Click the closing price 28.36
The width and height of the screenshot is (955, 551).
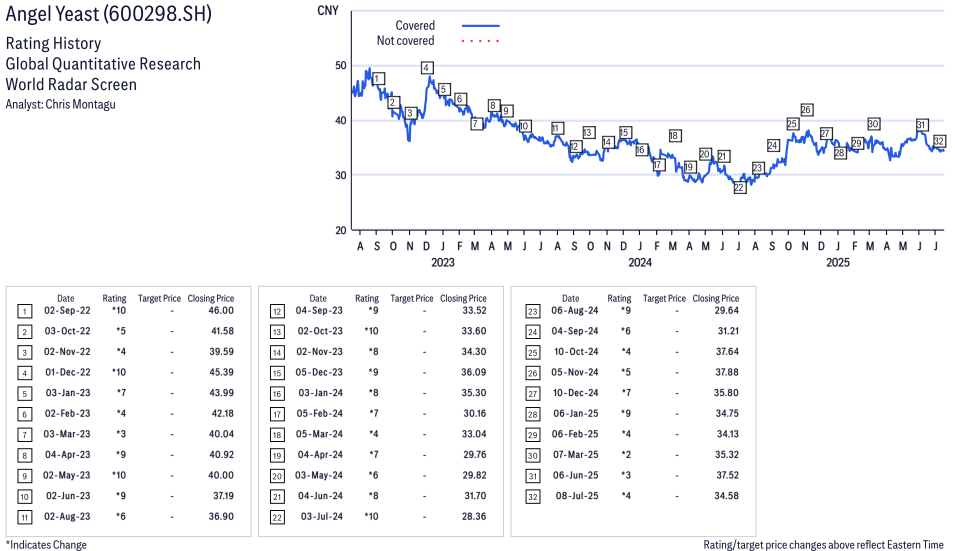pos(473,516)
